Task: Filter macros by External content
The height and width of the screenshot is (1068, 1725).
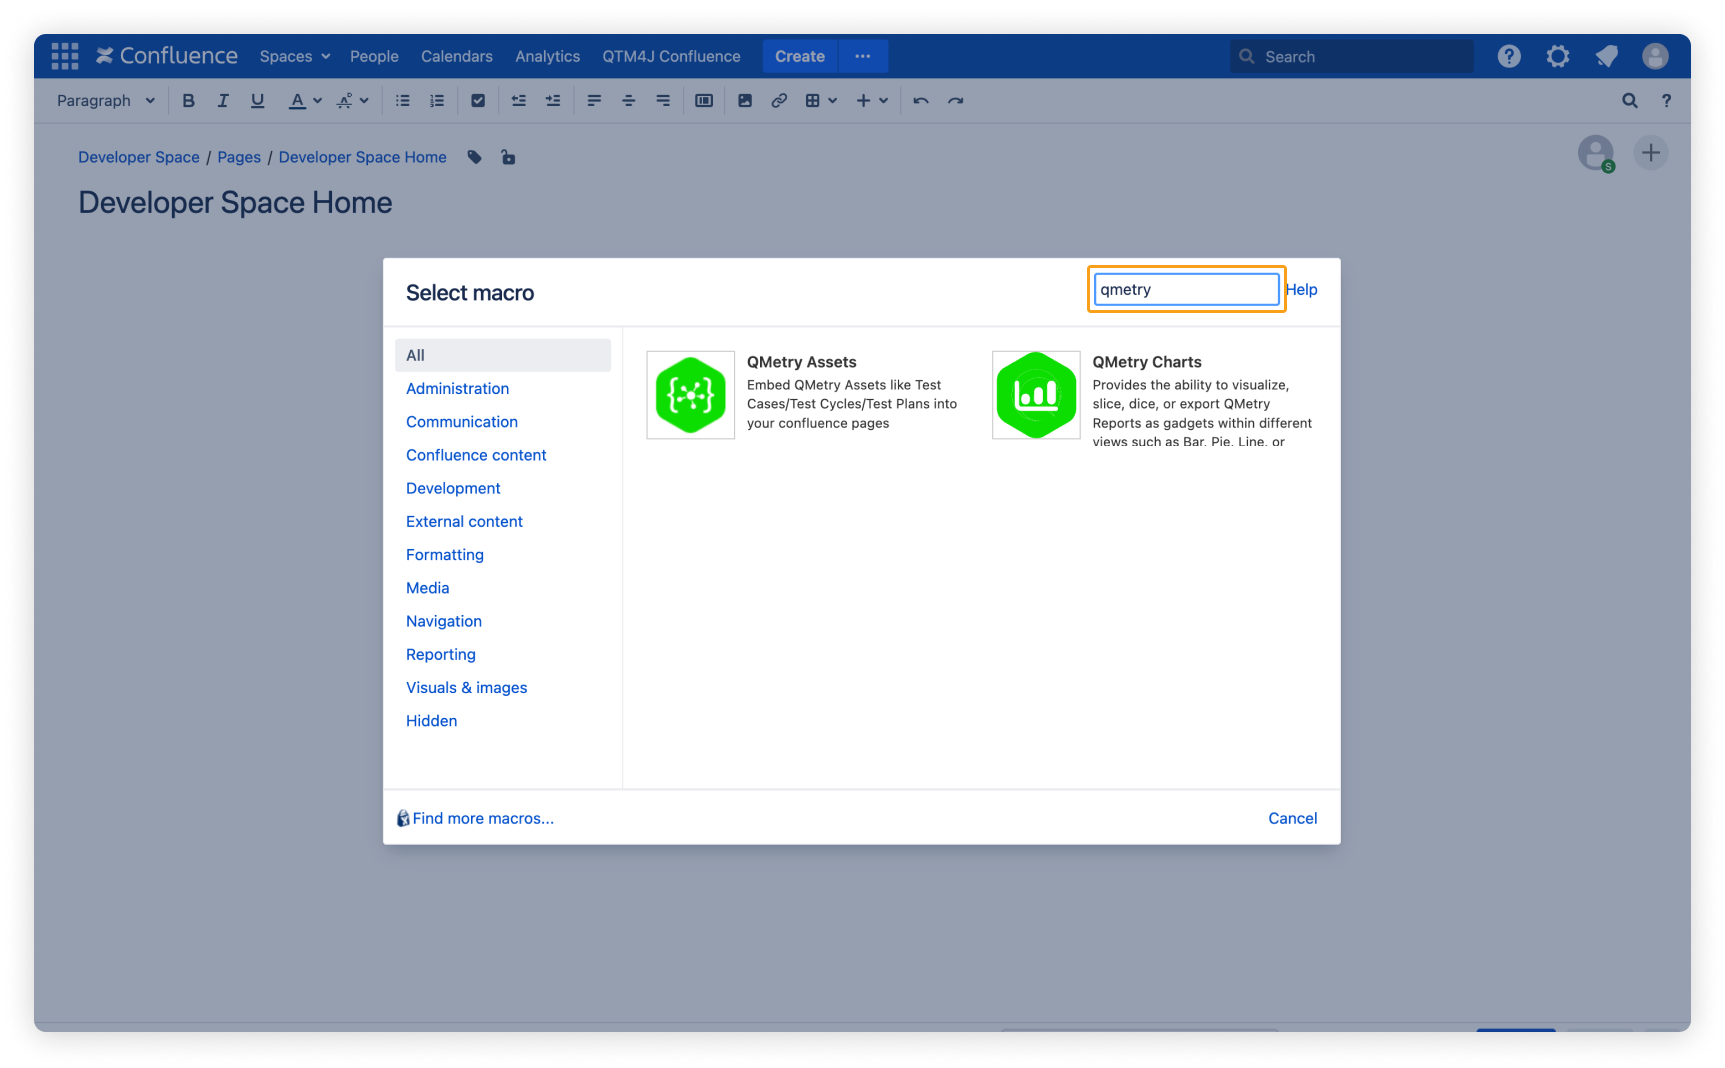Action: (464, 521)
